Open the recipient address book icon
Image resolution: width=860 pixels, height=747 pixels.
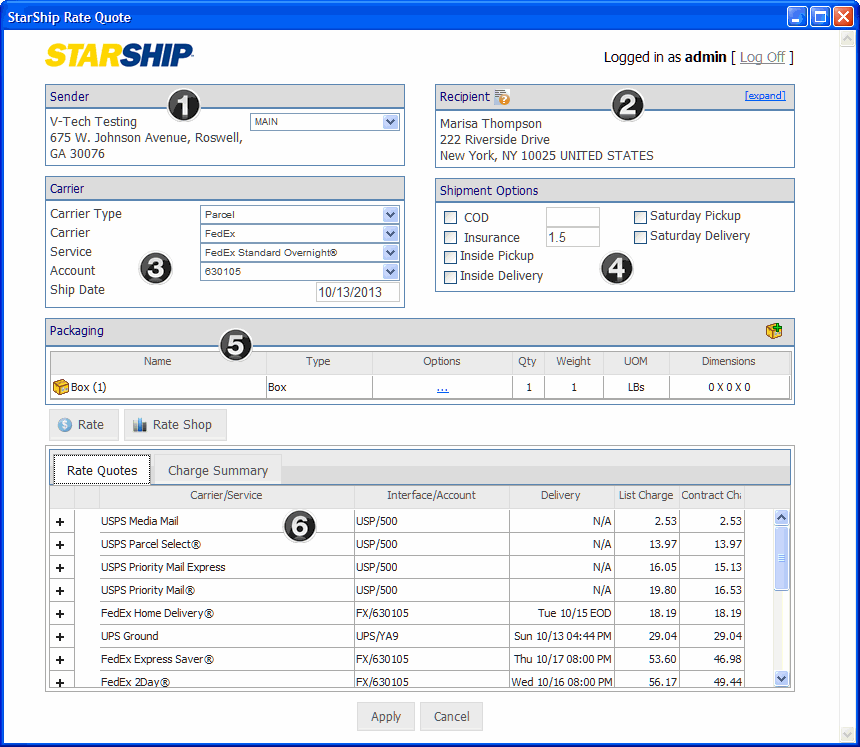pos(502,97)
